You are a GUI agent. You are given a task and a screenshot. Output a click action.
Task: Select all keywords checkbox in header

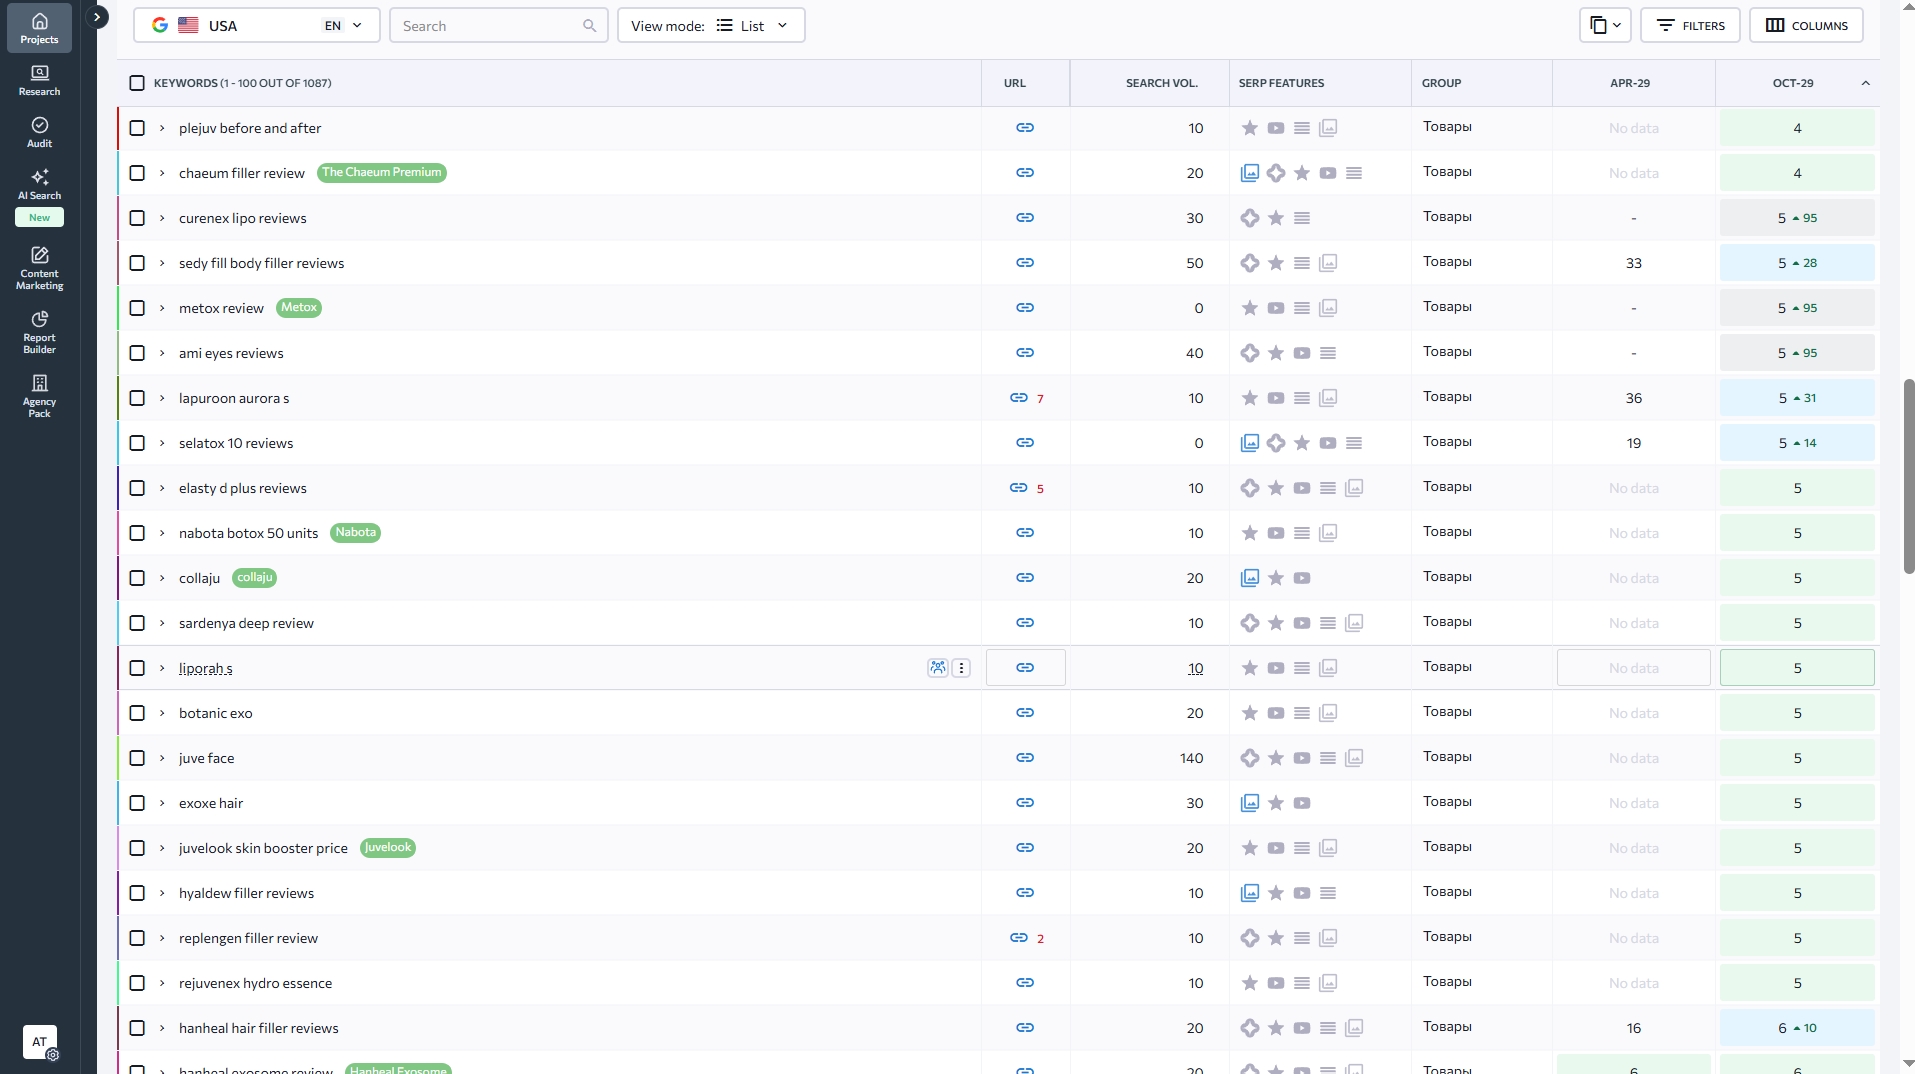(x=137, y=83)
